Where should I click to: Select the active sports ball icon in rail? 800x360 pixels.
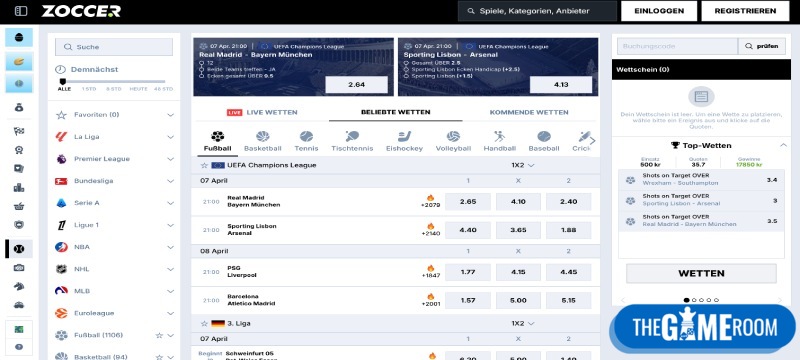click(x=19, y=248)
